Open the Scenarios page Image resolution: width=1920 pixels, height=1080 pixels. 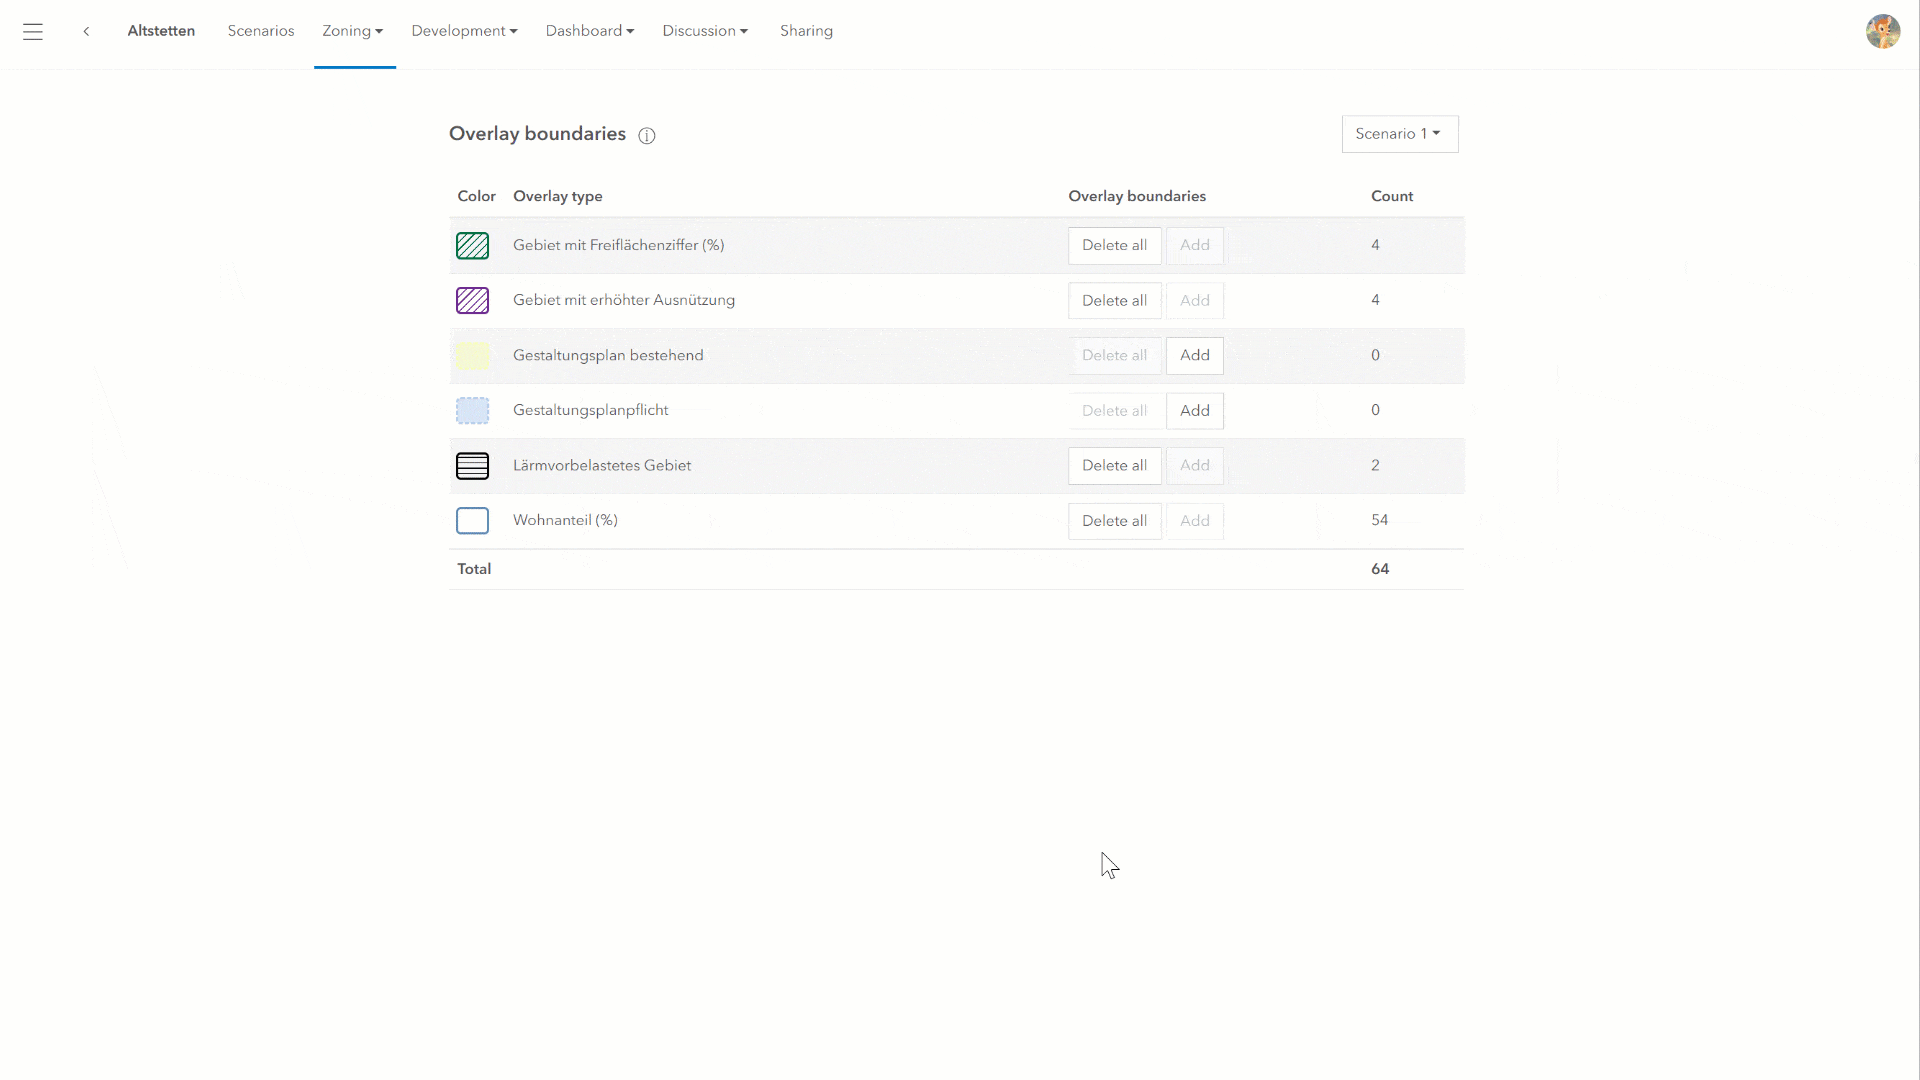tap(260, 31)
